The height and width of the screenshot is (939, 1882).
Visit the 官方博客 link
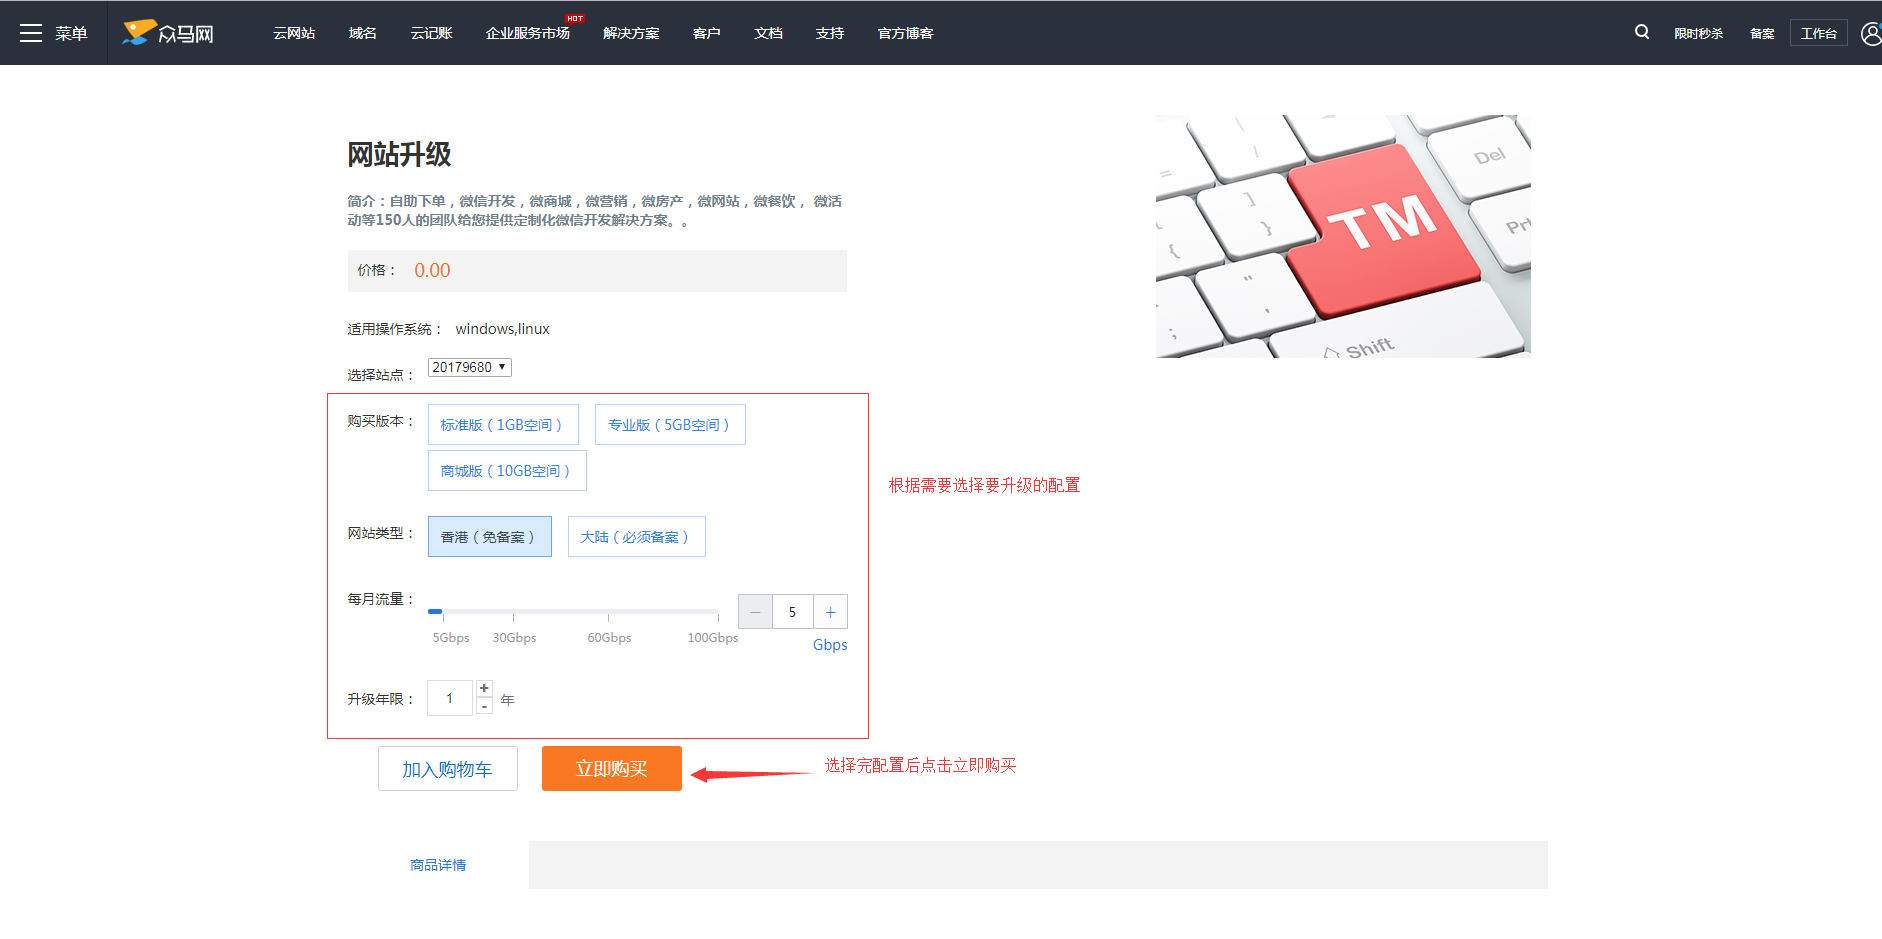pyautogui.click(x=905, y=33)
